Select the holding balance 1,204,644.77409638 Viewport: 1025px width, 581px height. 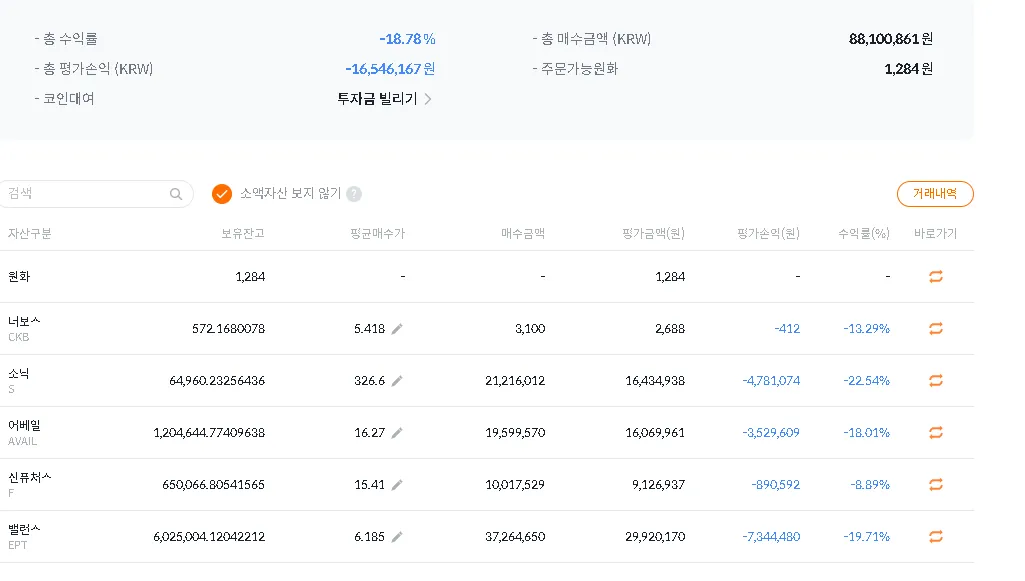tap(209, 433)
